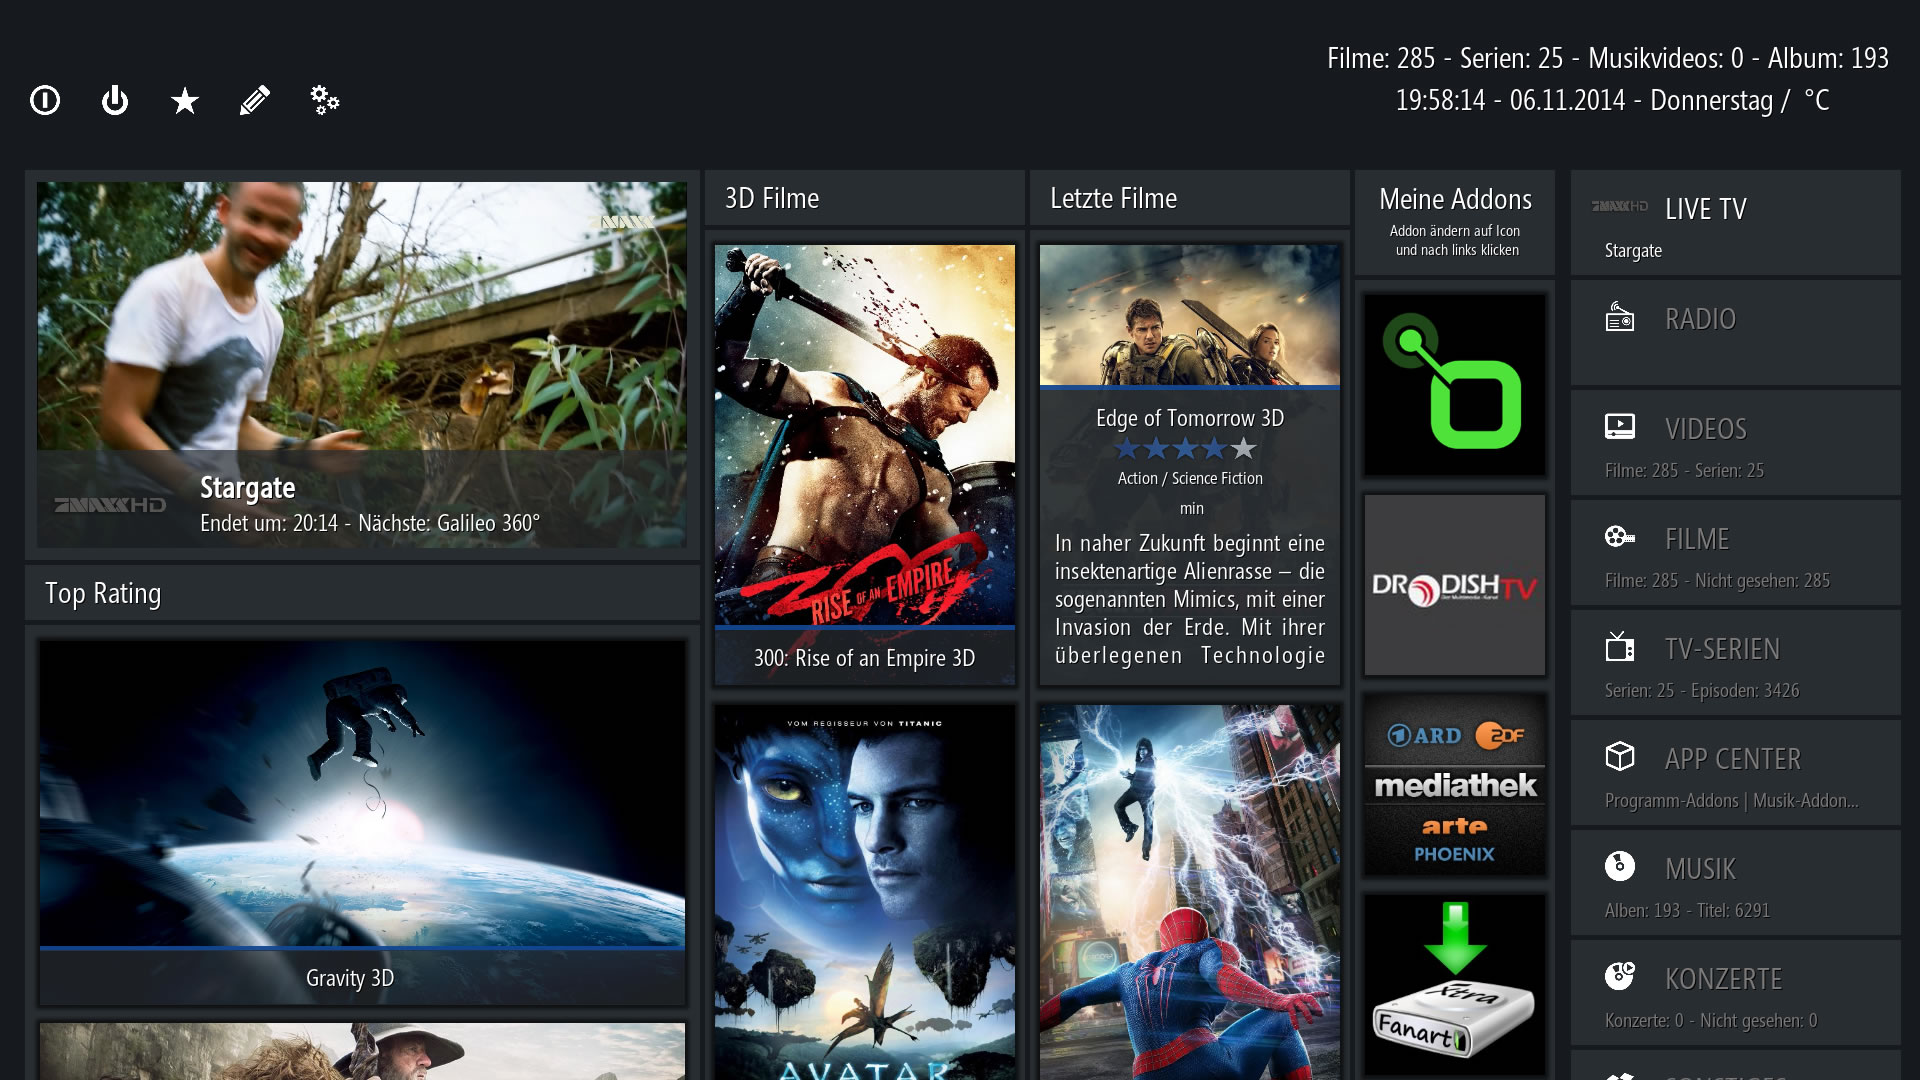
Task: Open the DrDish TV addon
Action: 1455,585
